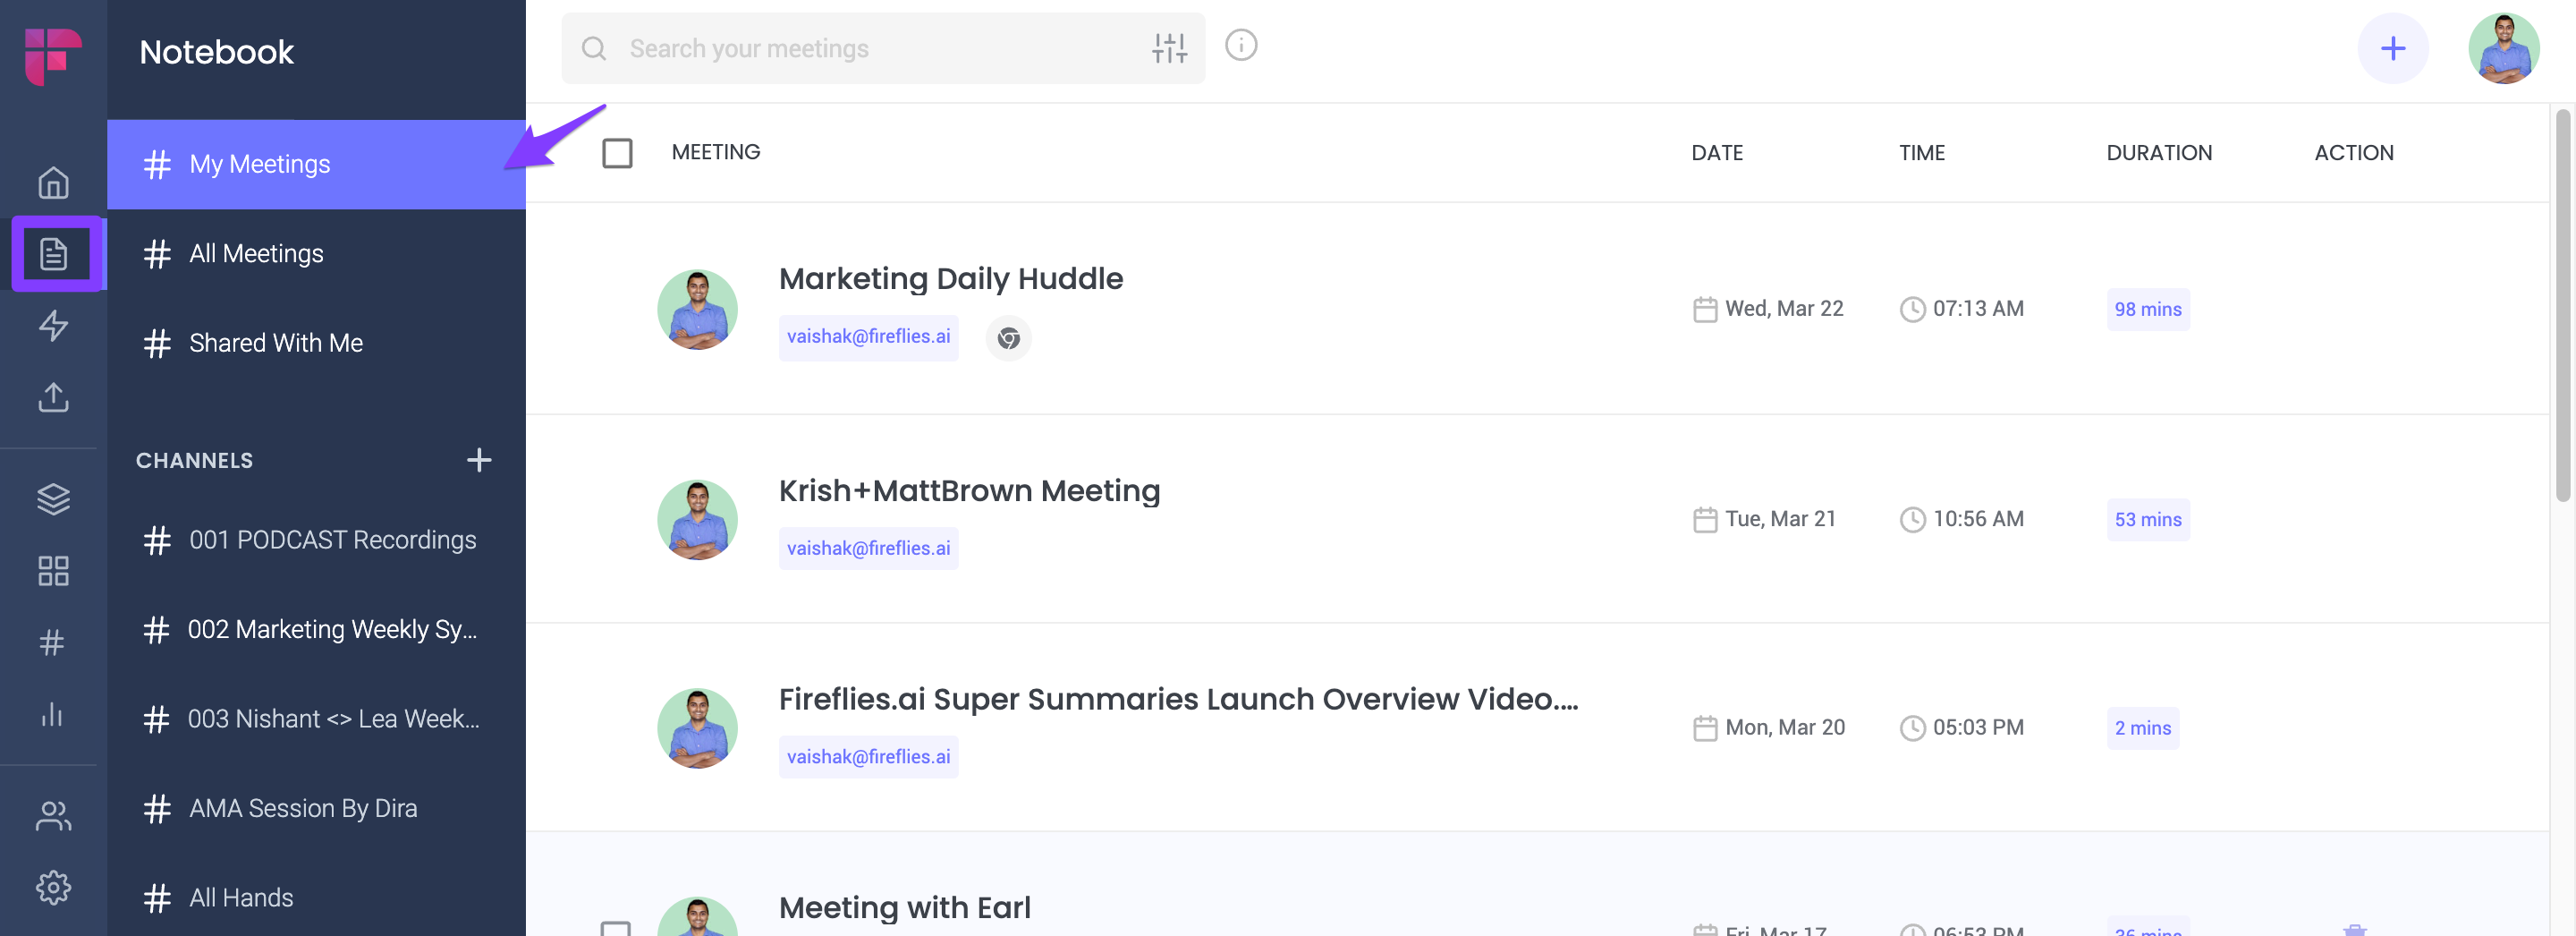Viewport: 2576px width, 936px height.
Task: Open the Integrations grid icon
Action: [x=52, y=570]
